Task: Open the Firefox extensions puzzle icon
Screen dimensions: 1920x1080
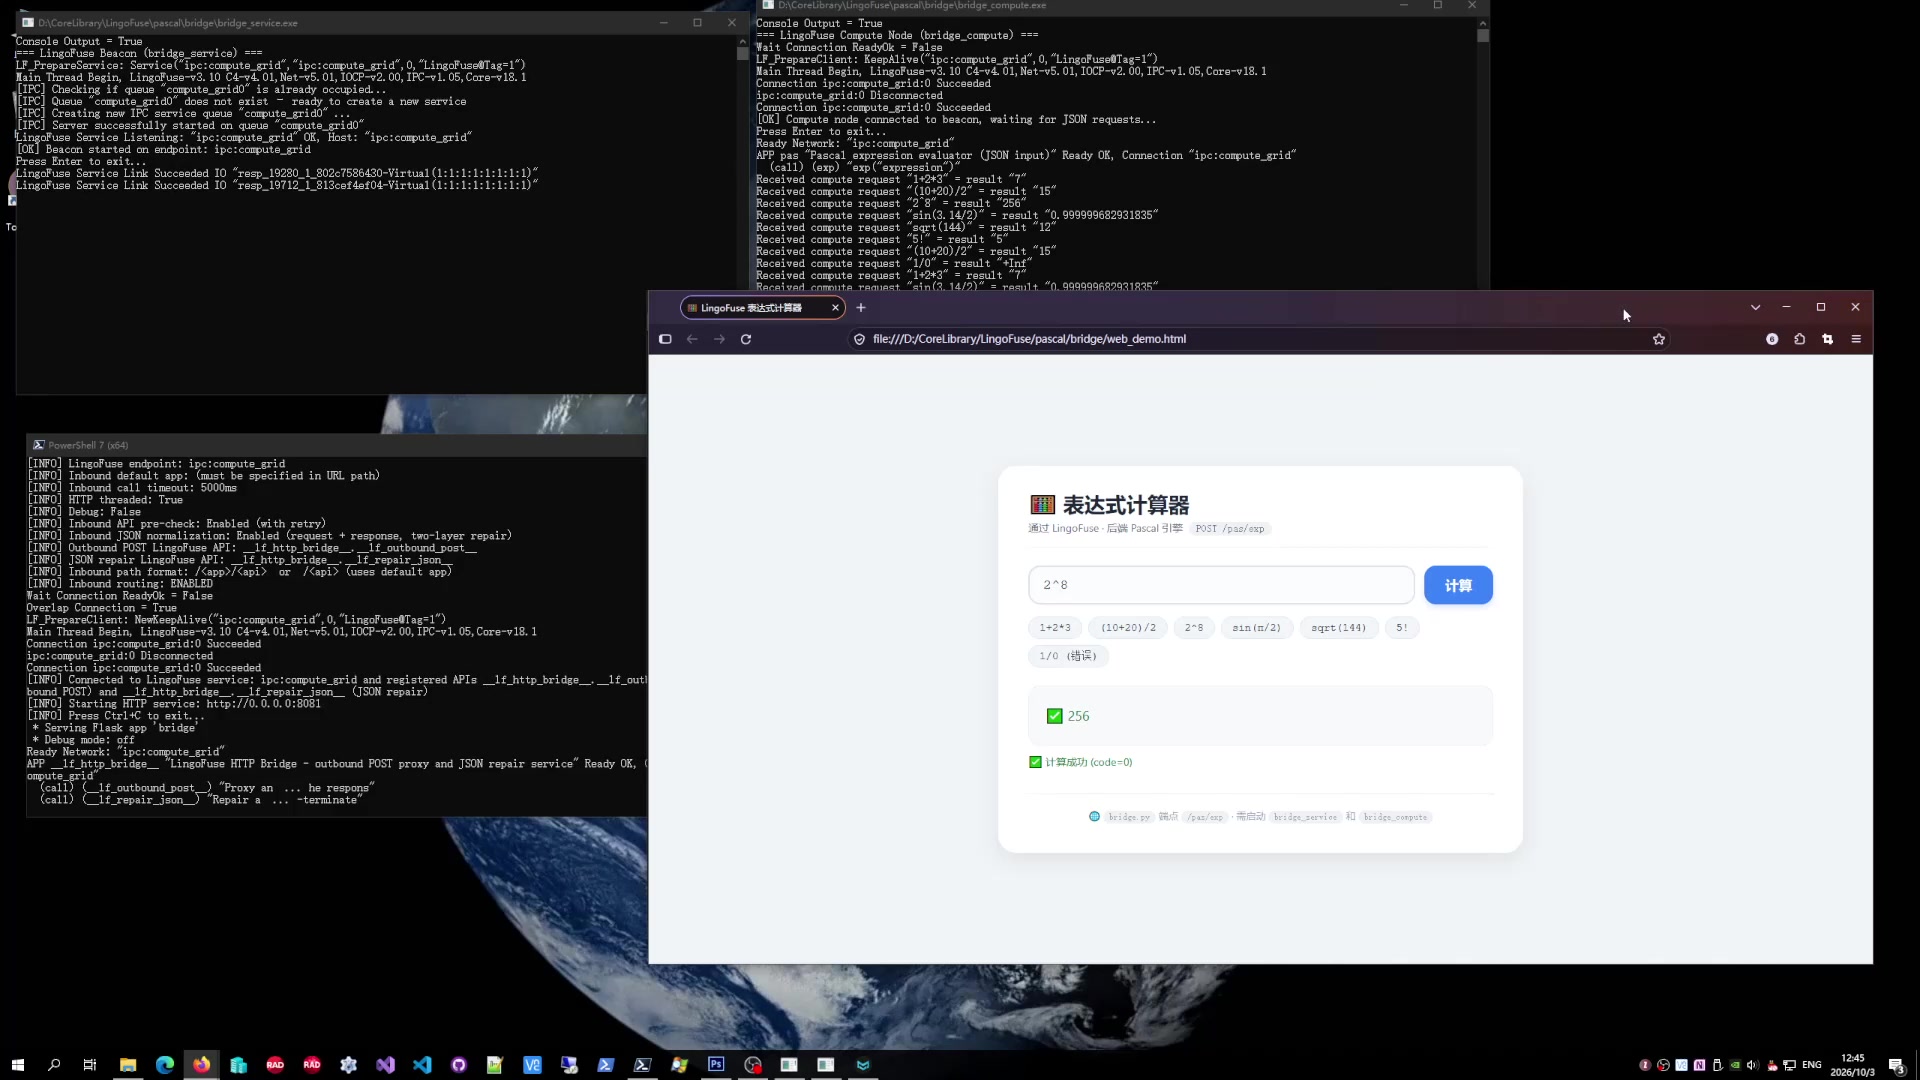Action: coord(1800,339)
